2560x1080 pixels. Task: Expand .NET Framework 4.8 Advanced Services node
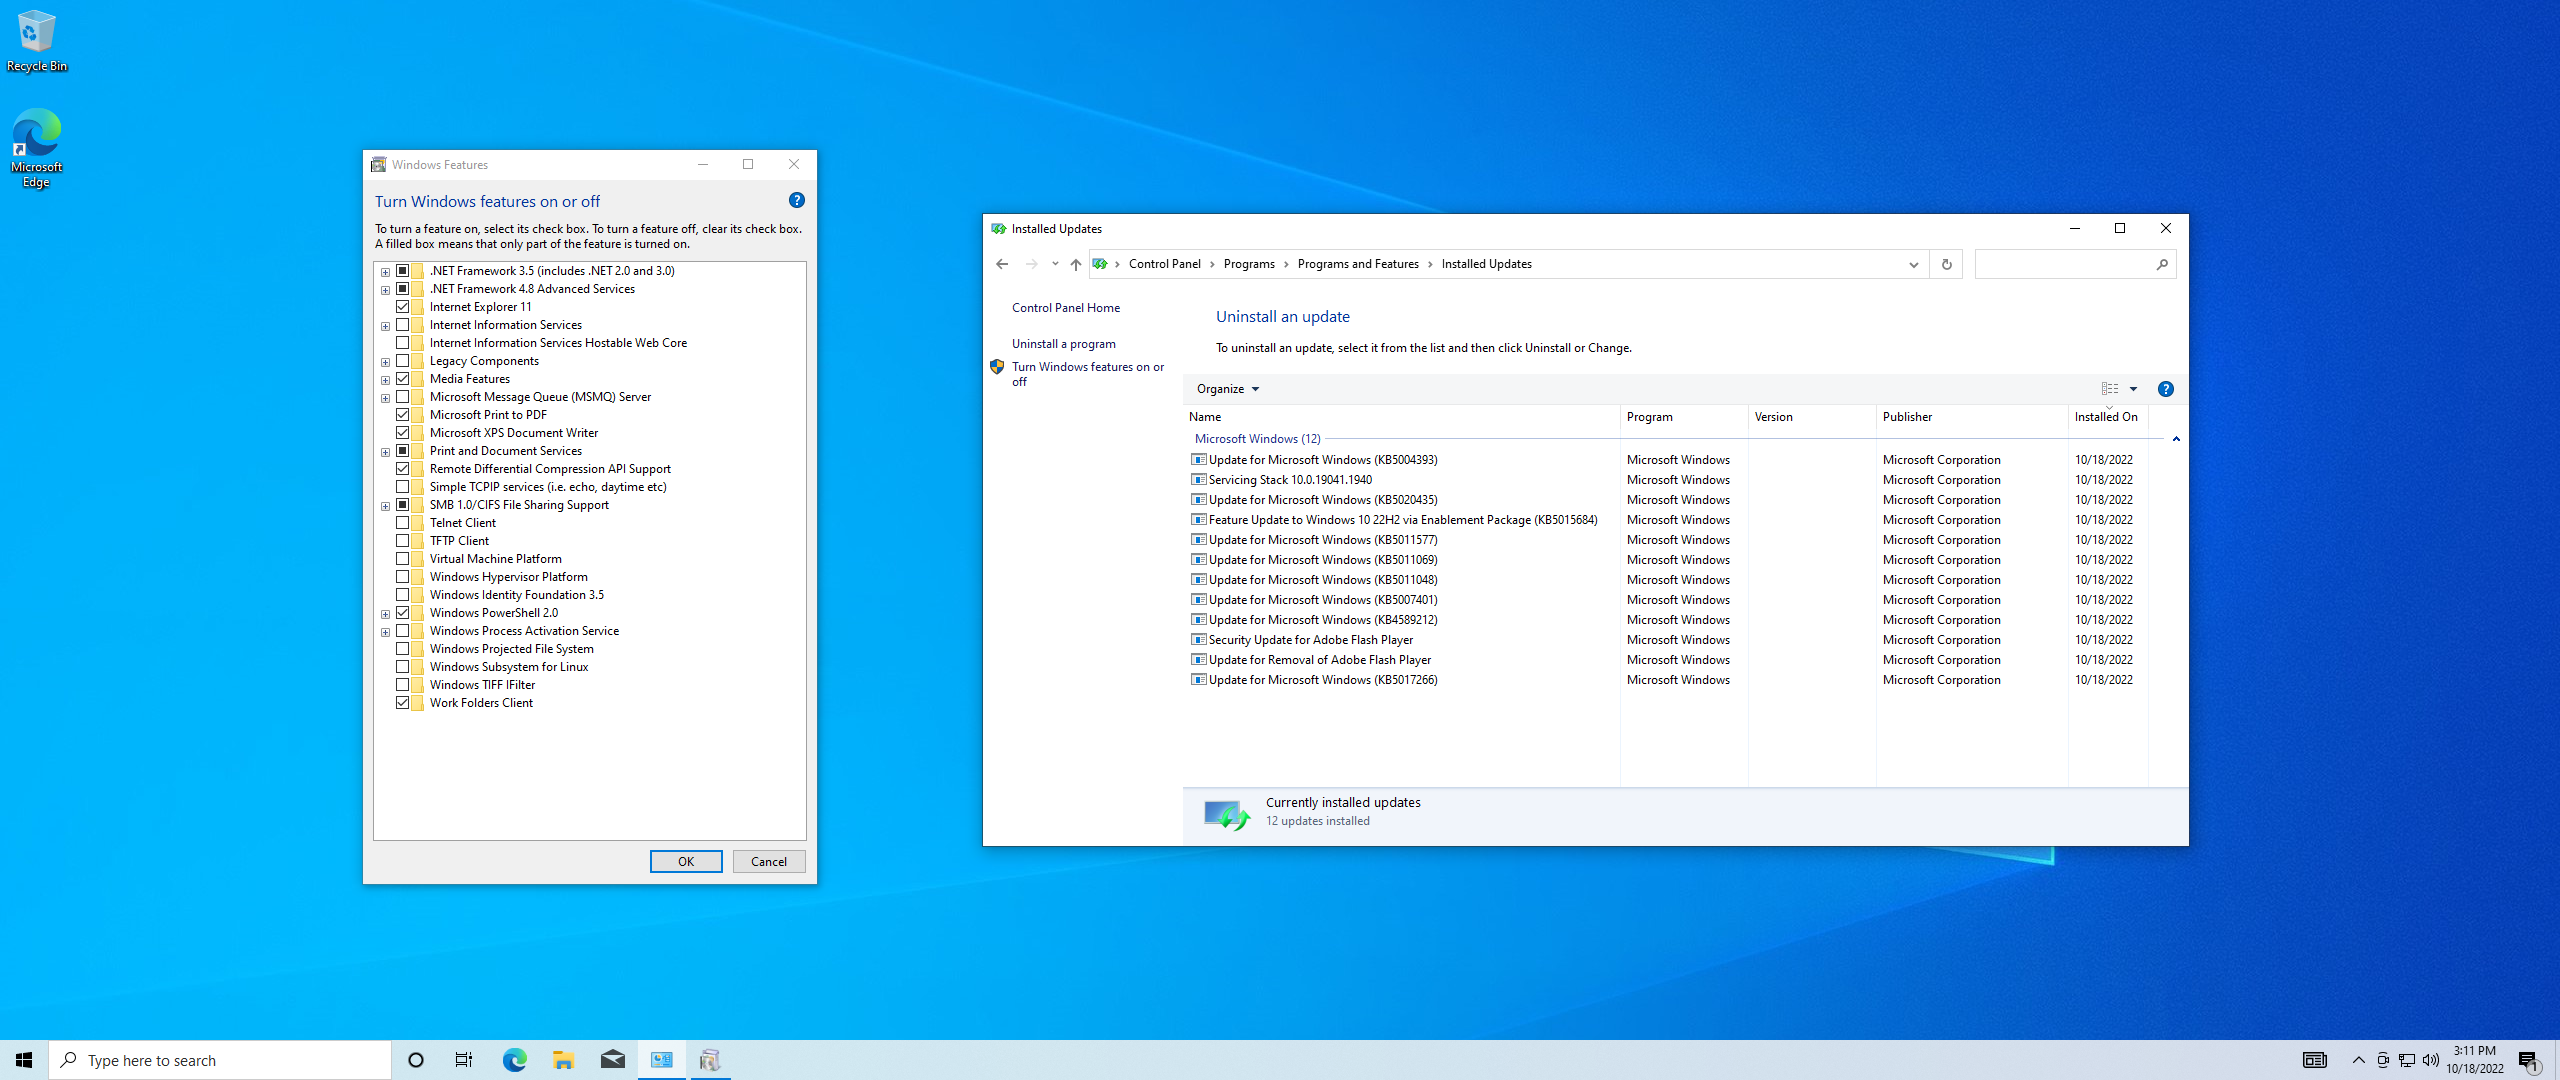point(385,290)
